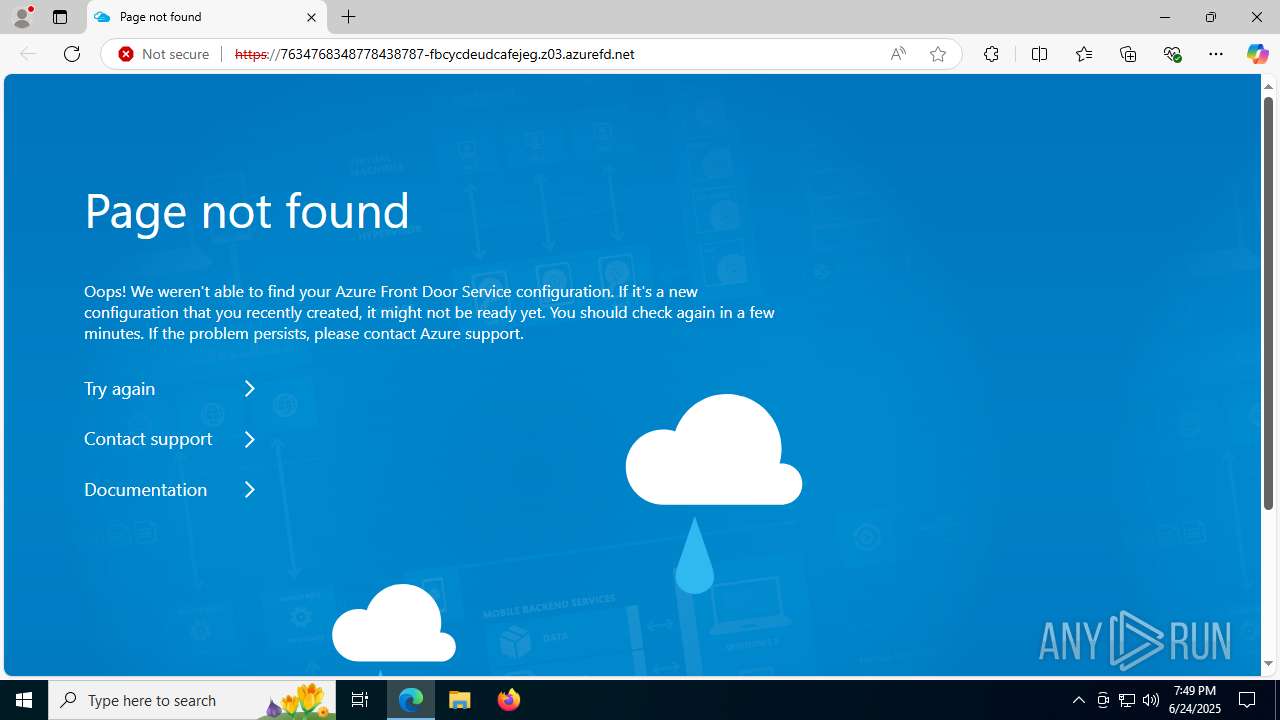
Task: Click the page scrollbar down arrow
Action: 1268,664
